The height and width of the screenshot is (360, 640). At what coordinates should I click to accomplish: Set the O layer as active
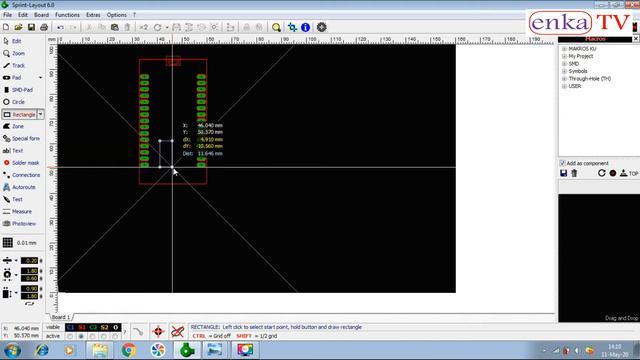pyautogui.click(x=115, y=336)
